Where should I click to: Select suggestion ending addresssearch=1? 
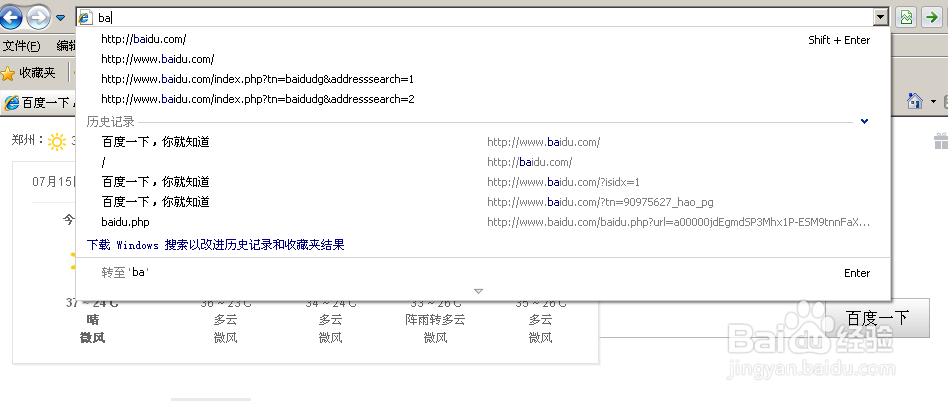pyautogui.click(x=482, y=79)
